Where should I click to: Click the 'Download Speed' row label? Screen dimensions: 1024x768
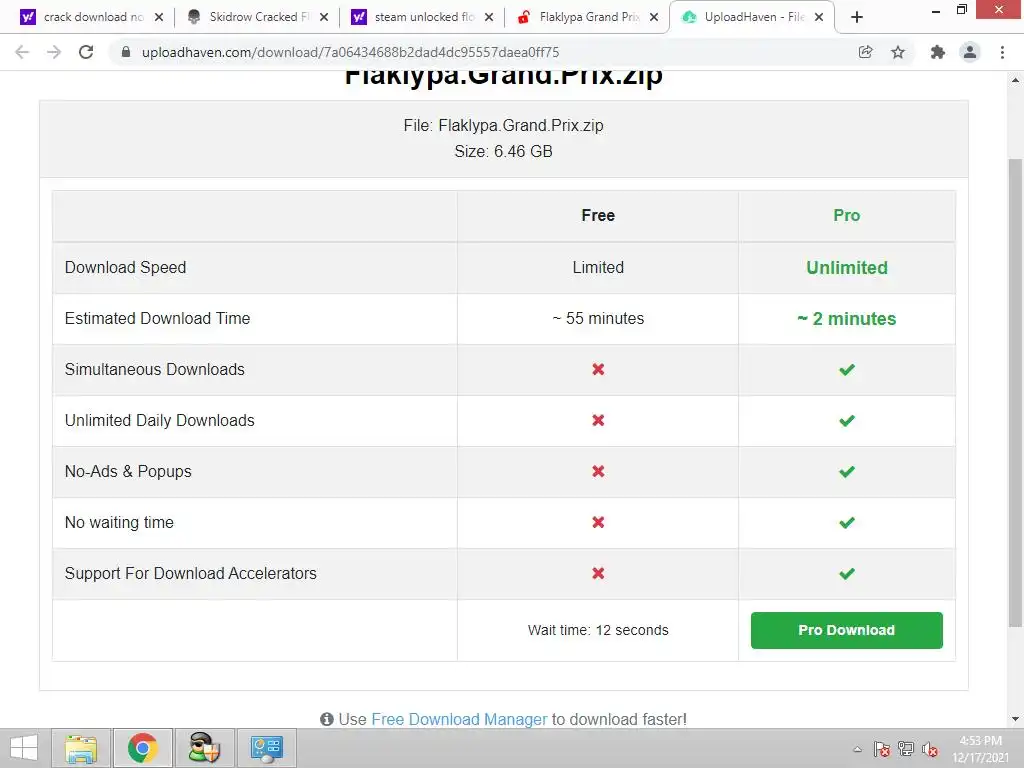tap(125, 268)
